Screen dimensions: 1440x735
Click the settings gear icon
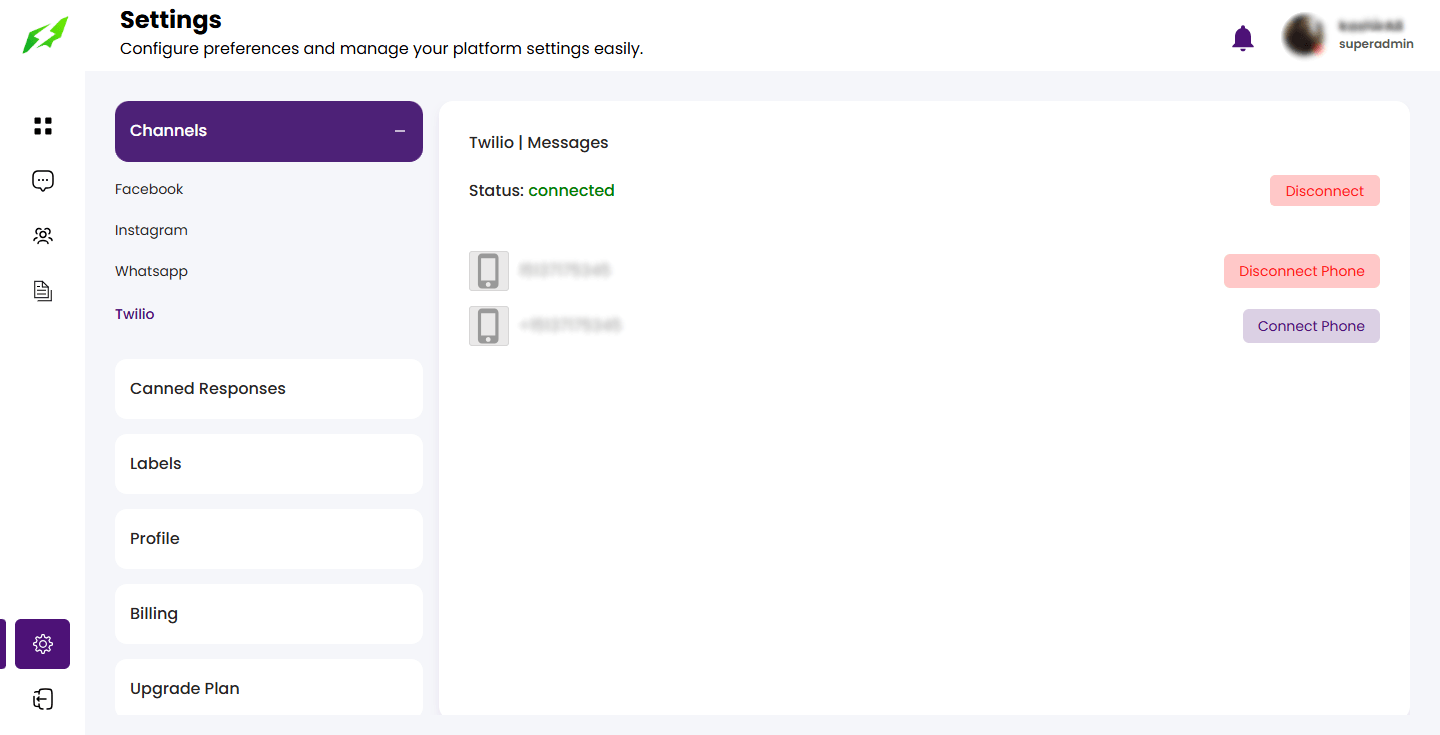pos(43,644)
